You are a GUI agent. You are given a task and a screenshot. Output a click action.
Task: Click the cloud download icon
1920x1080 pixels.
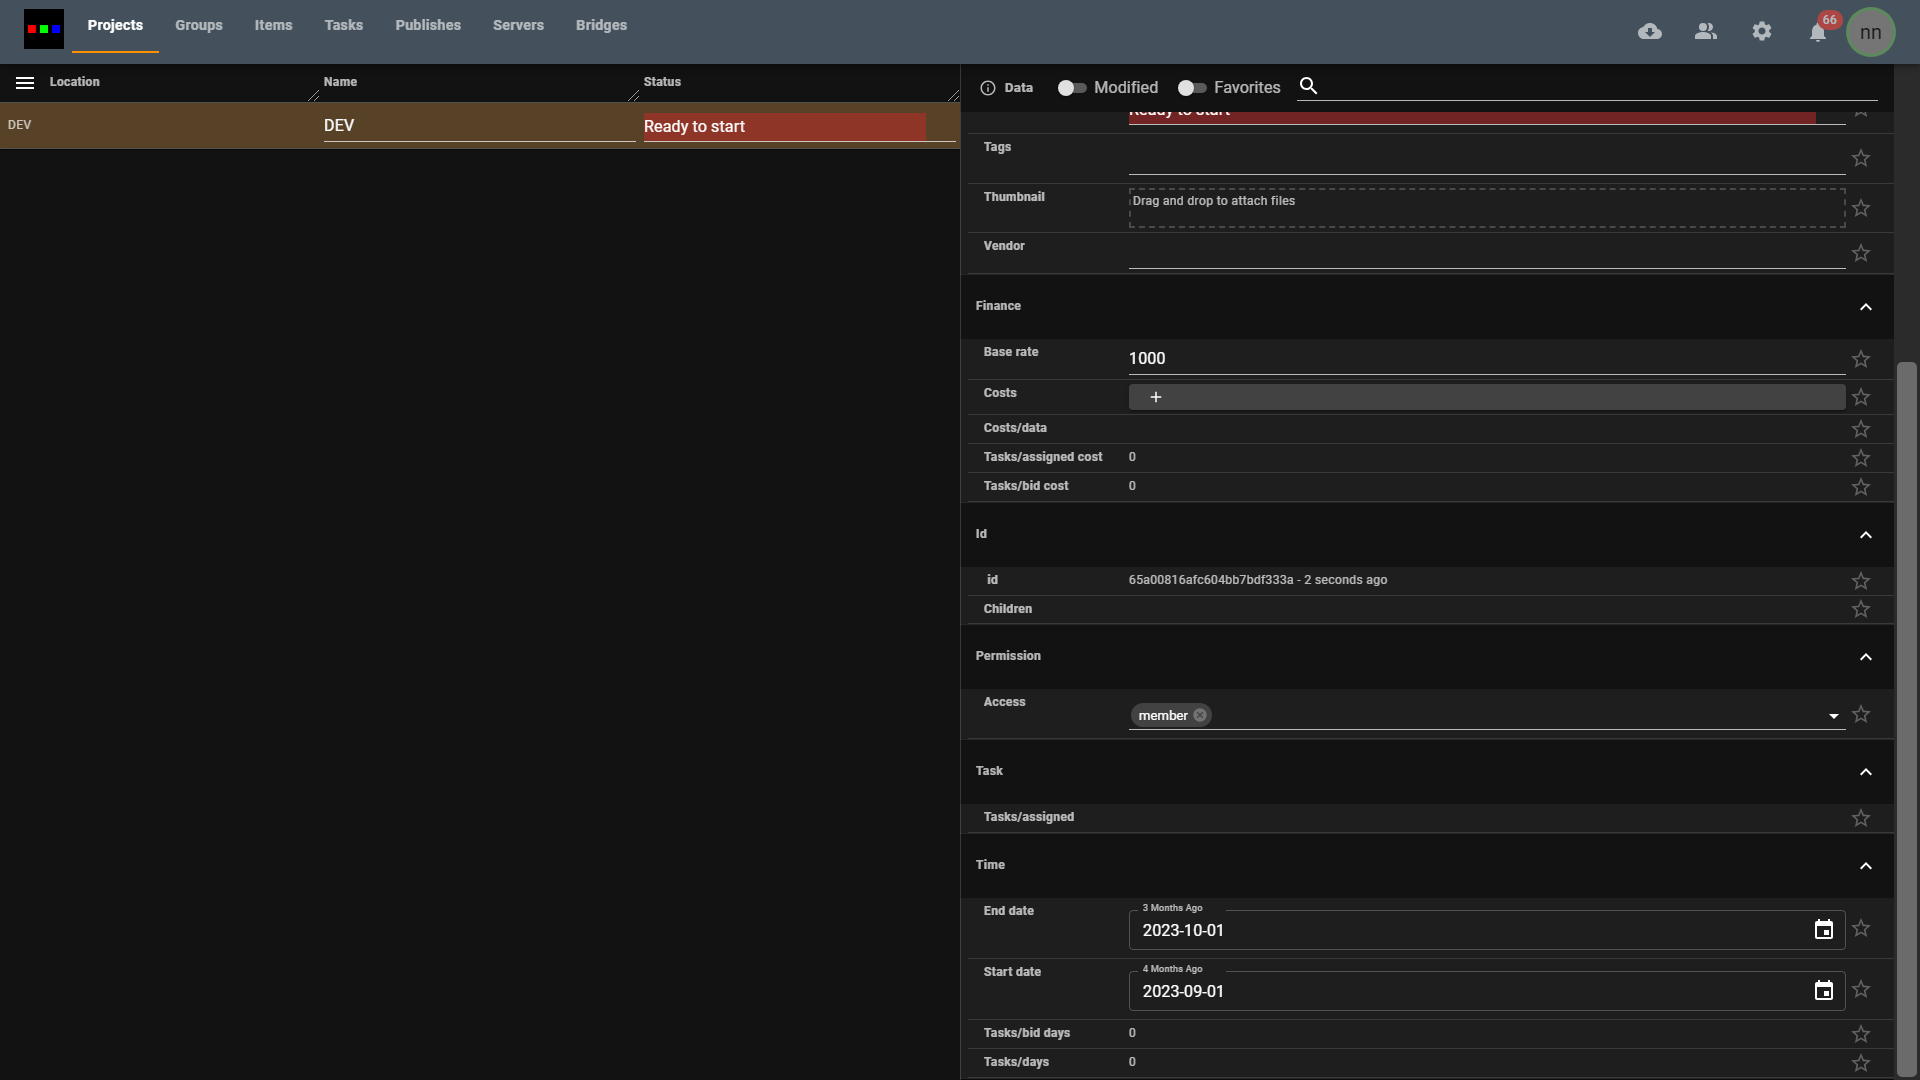tap(1650, 32)
